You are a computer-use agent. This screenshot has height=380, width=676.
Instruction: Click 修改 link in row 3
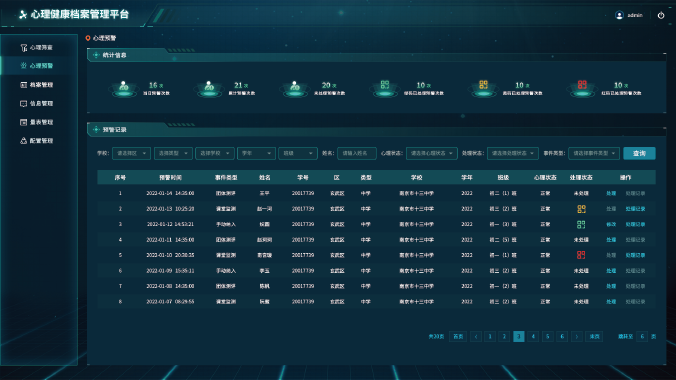(x=611, y=225)
